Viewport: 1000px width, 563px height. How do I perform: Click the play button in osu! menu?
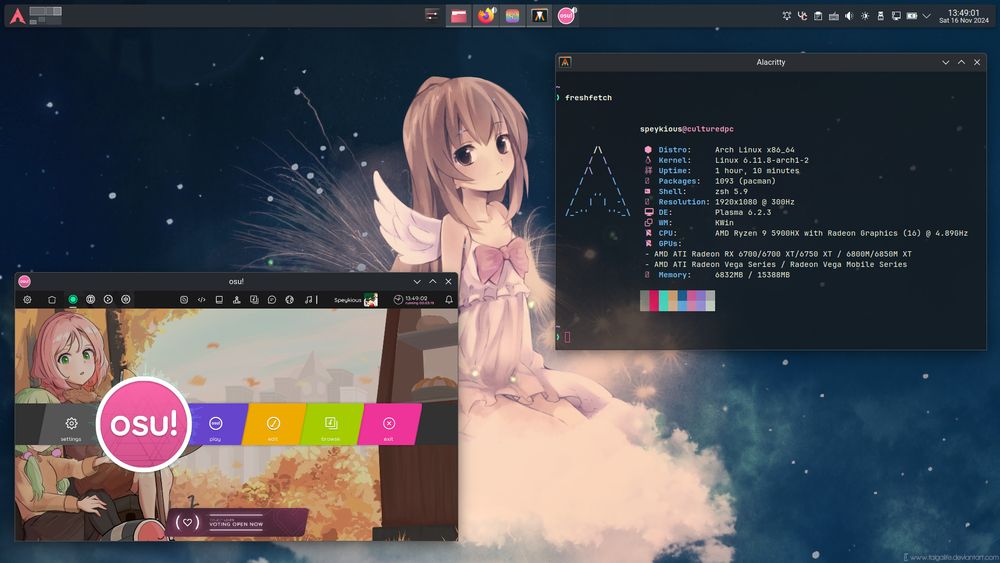pos(216,424)
